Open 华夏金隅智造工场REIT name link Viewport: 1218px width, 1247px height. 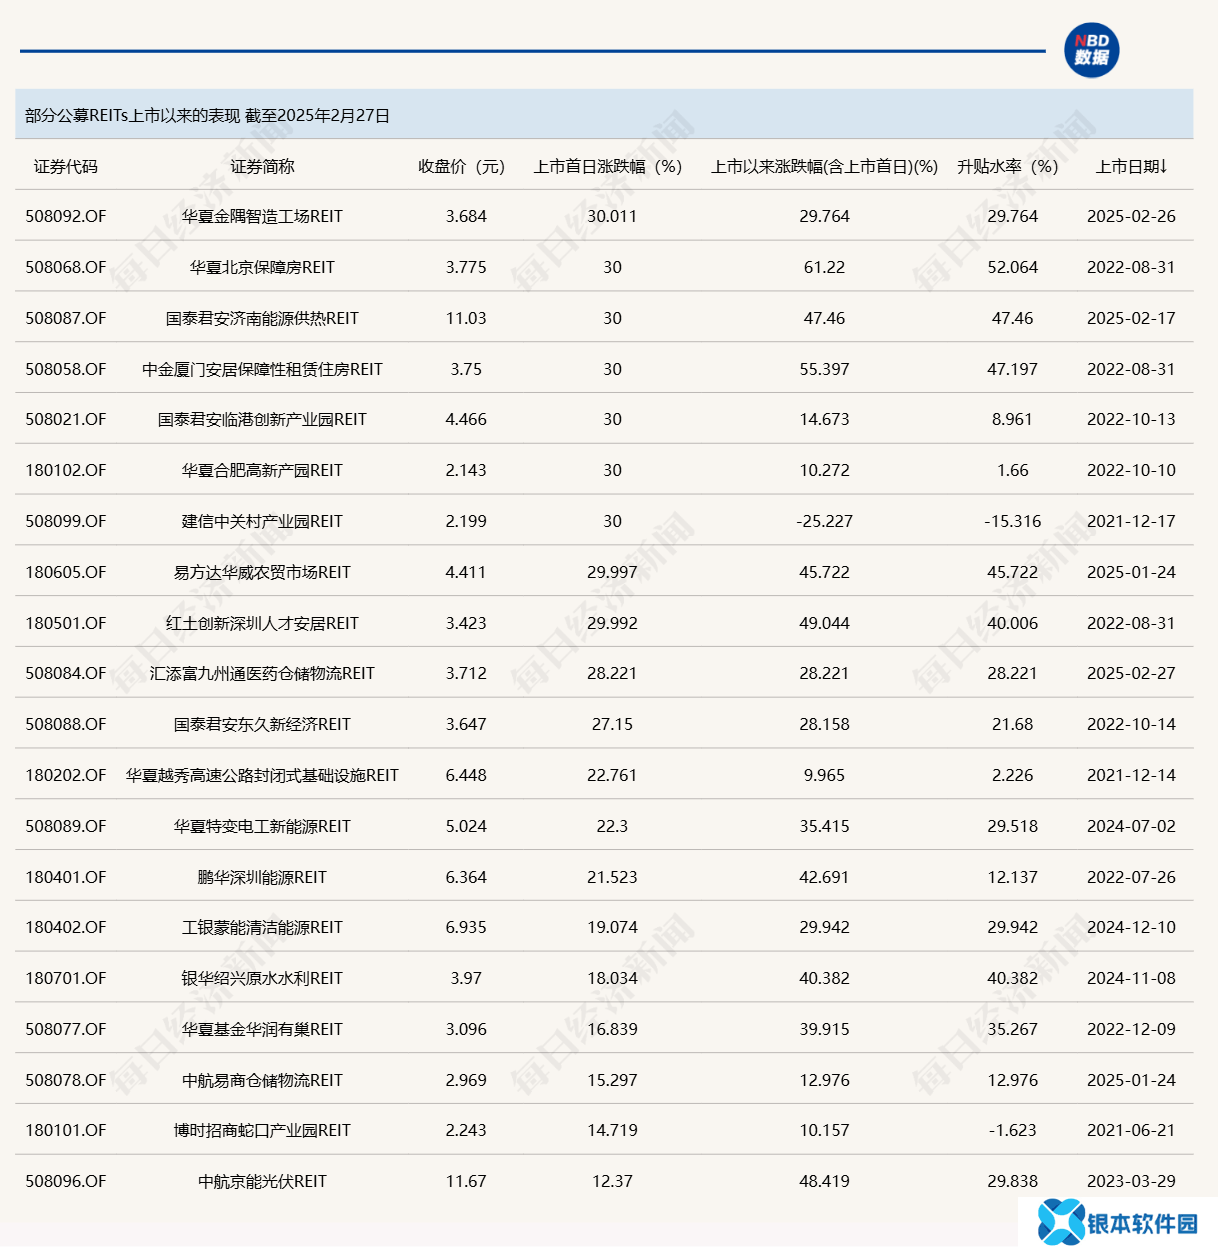point(262,216)
